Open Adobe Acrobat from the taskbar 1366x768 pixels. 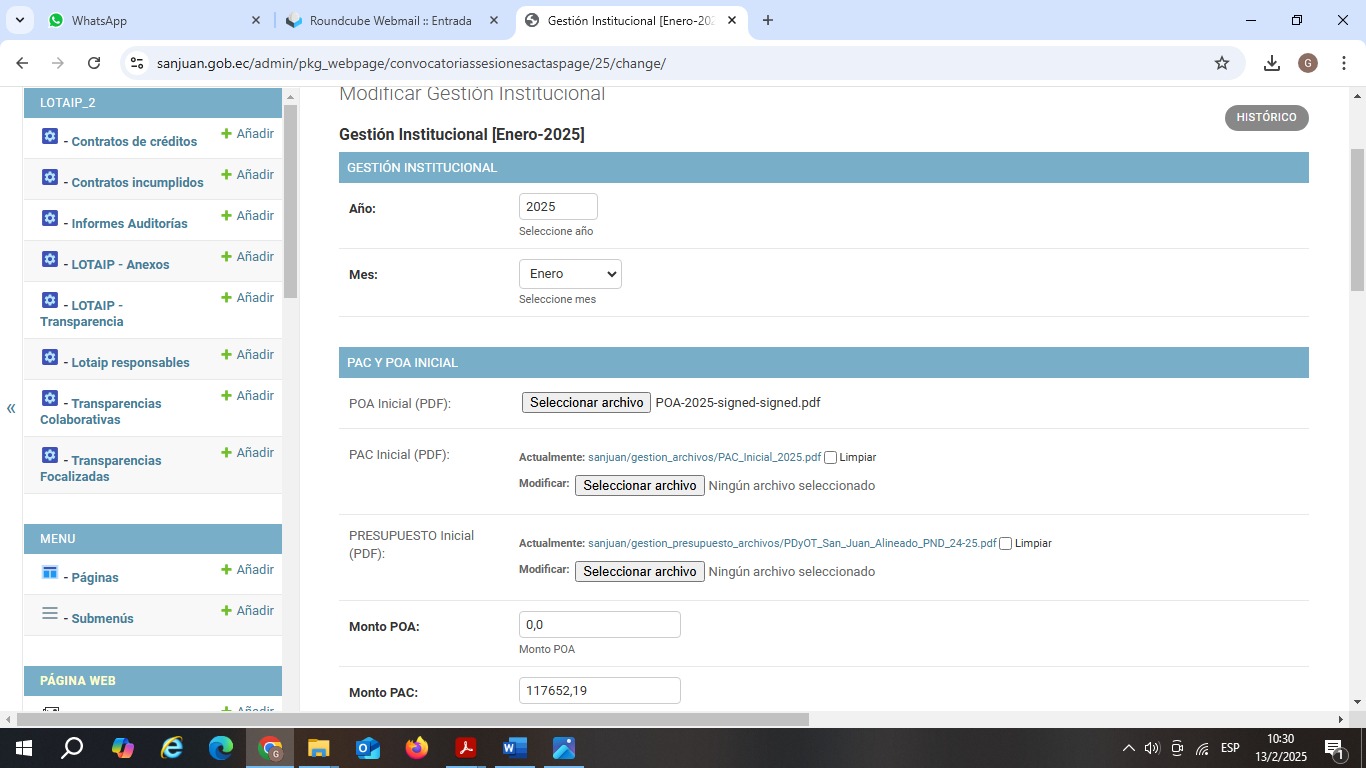click(x=466, y=748)
